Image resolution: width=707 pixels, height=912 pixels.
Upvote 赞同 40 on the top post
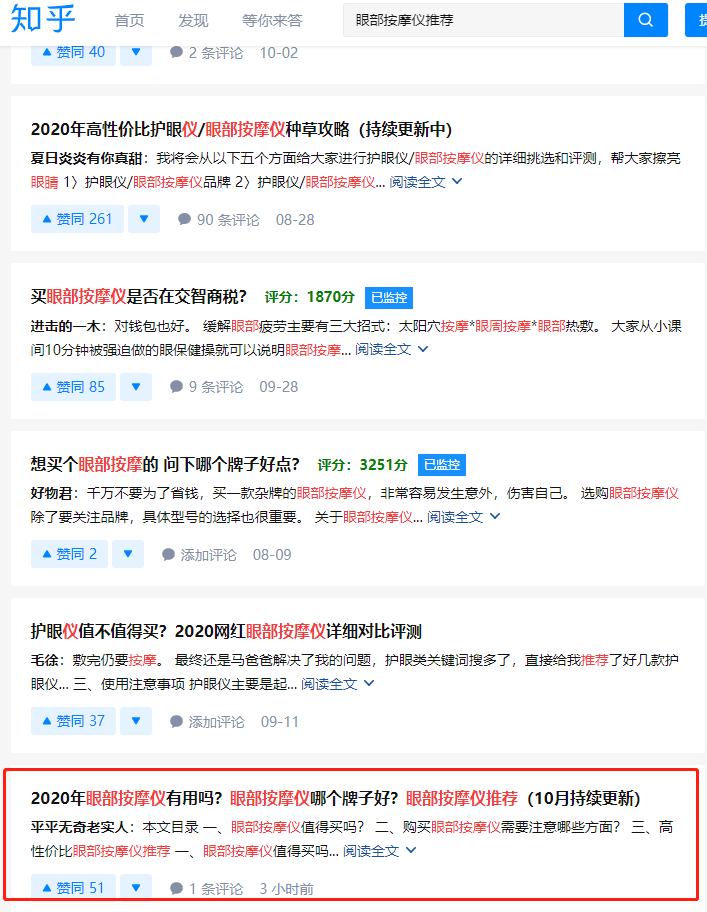(73, 52)
